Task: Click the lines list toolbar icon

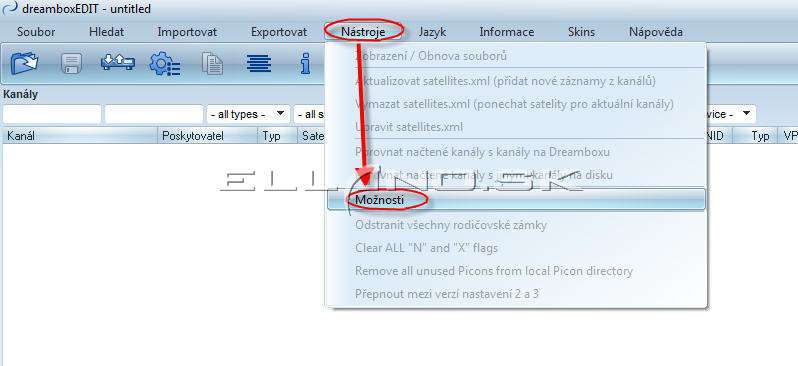Action: click(259, 64)
